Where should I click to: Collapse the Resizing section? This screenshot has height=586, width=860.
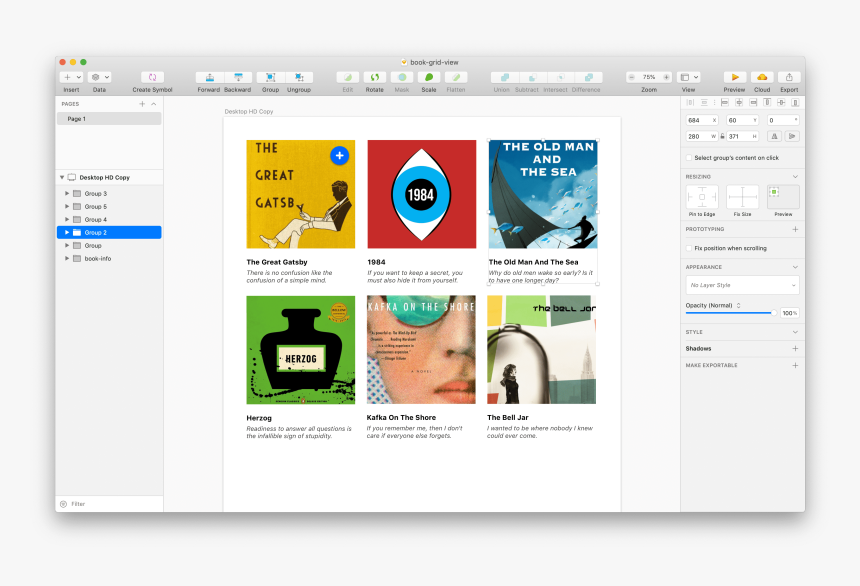[795, 177]
